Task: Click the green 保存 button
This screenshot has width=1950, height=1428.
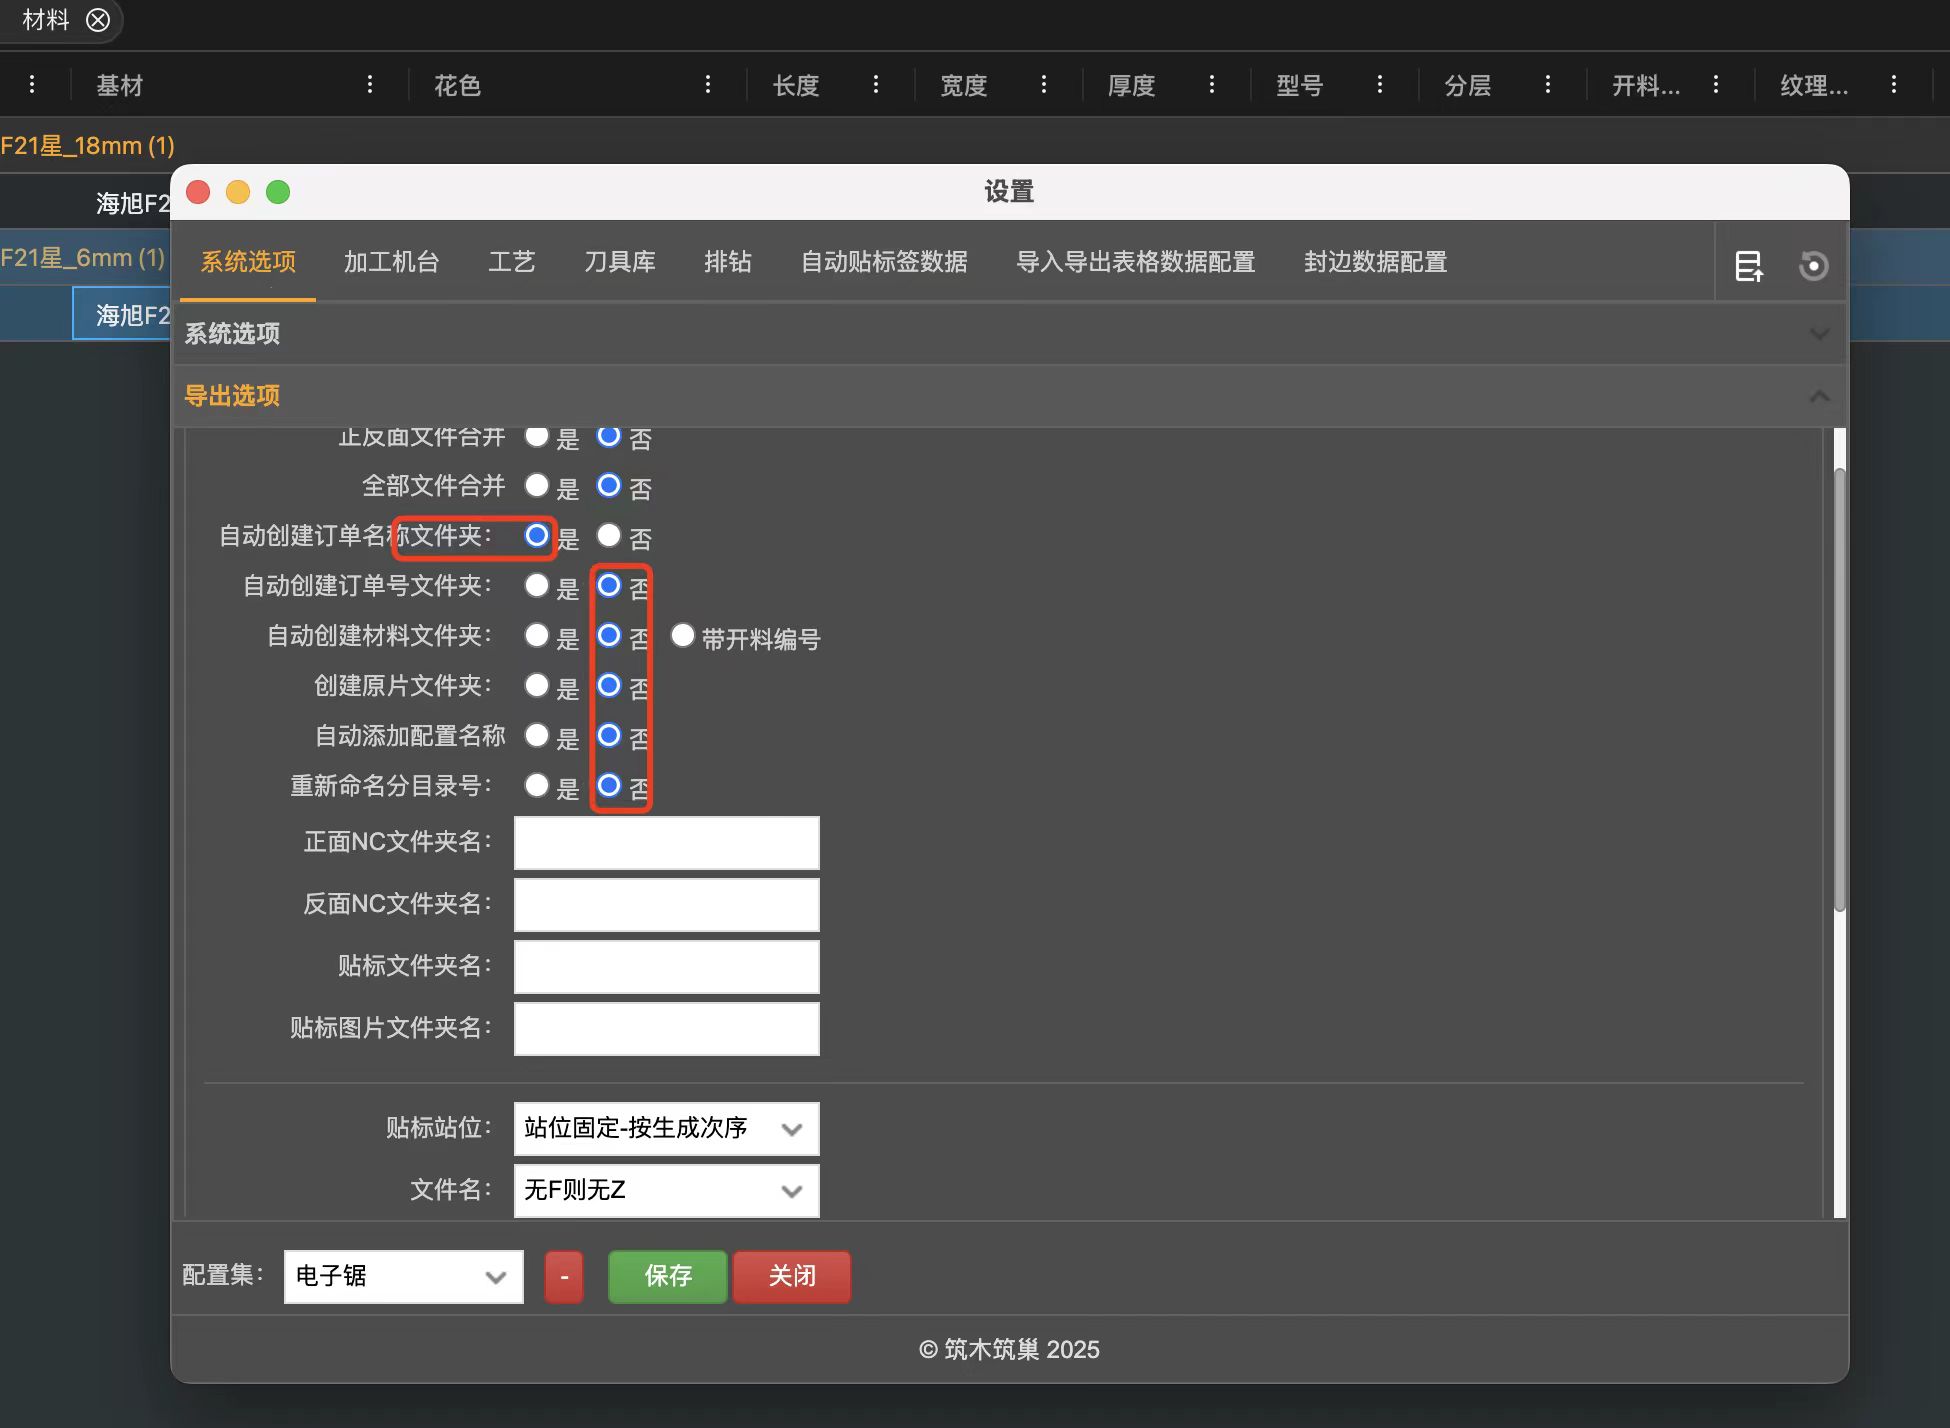Action: coord(666,1276)
